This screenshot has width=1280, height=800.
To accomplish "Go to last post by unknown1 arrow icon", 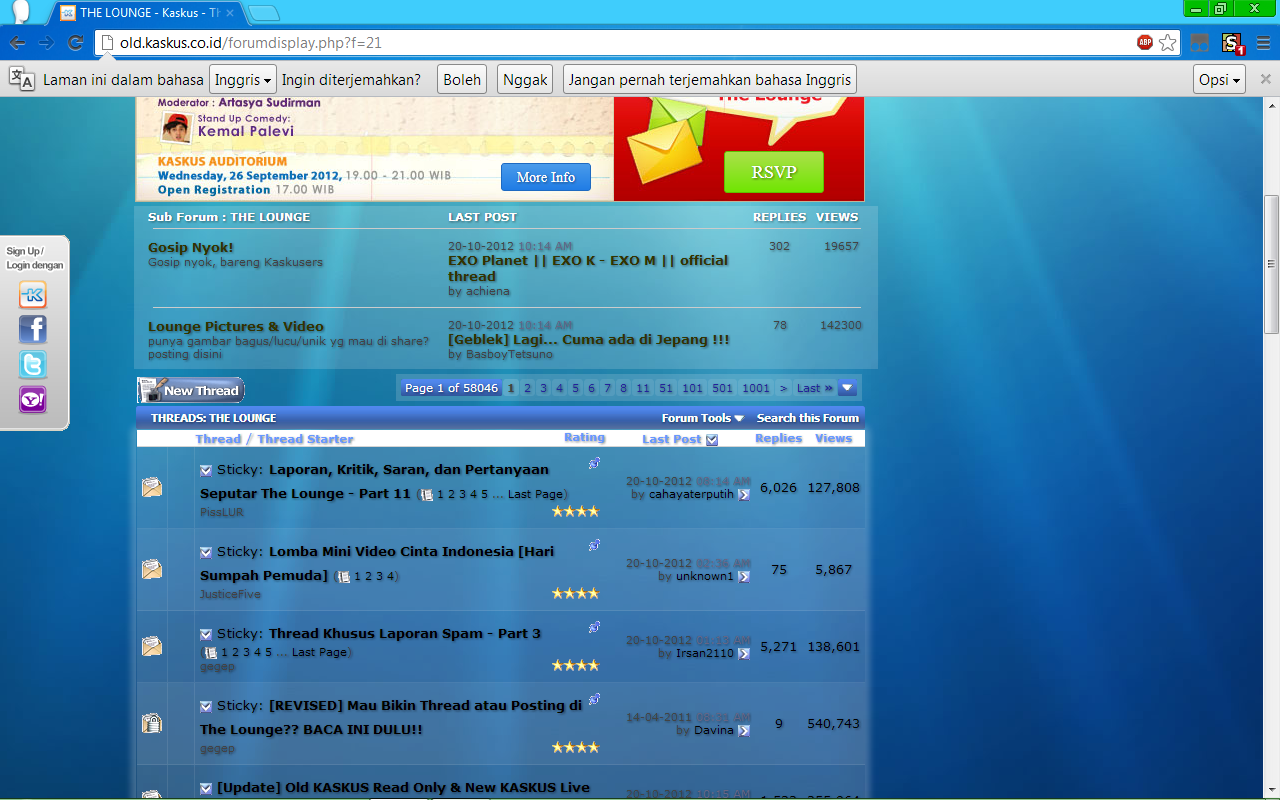I will point(743,577).
